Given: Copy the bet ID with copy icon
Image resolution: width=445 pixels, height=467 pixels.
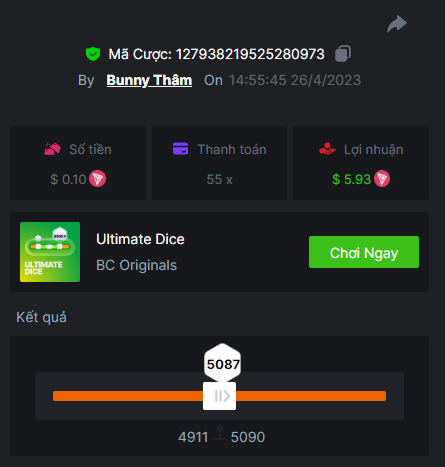Looking at the screenshot, I should click(x=343, y=54).
